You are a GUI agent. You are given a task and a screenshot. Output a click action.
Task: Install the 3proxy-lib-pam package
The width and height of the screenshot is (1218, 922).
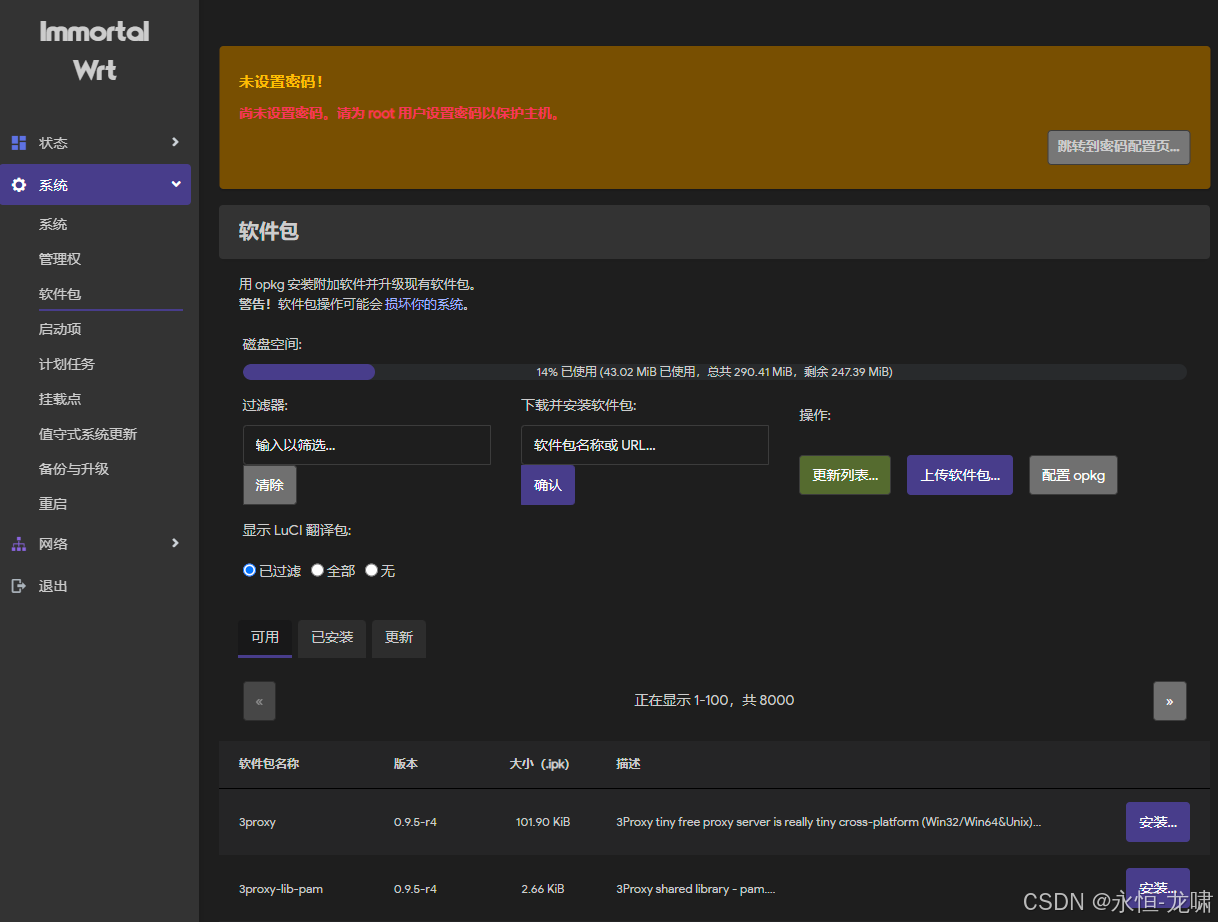1158,888
